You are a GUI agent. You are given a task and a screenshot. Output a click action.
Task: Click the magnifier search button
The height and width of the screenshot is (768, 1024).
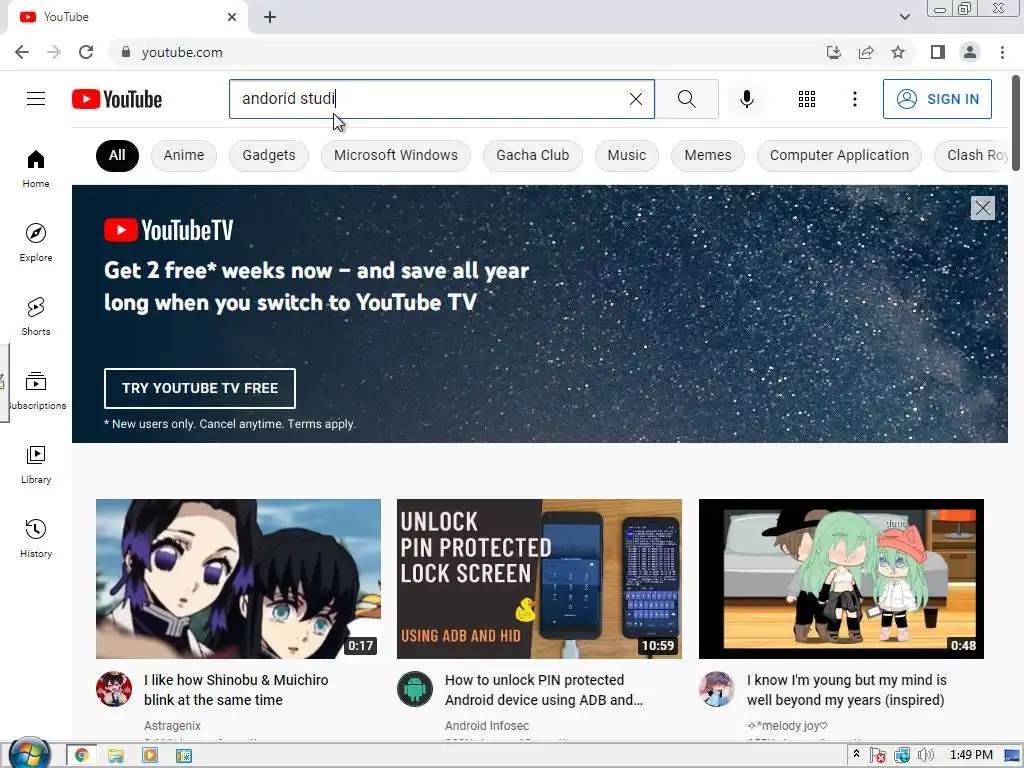pos(686,99)
